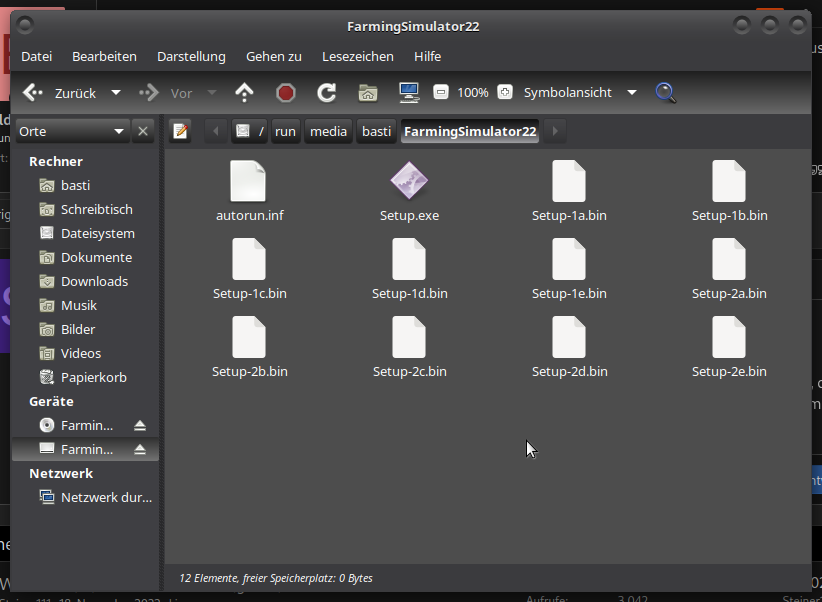
Task: Select the Setup-1c.bin file icon
Action: pyautogui.click(x=249, y=260)
